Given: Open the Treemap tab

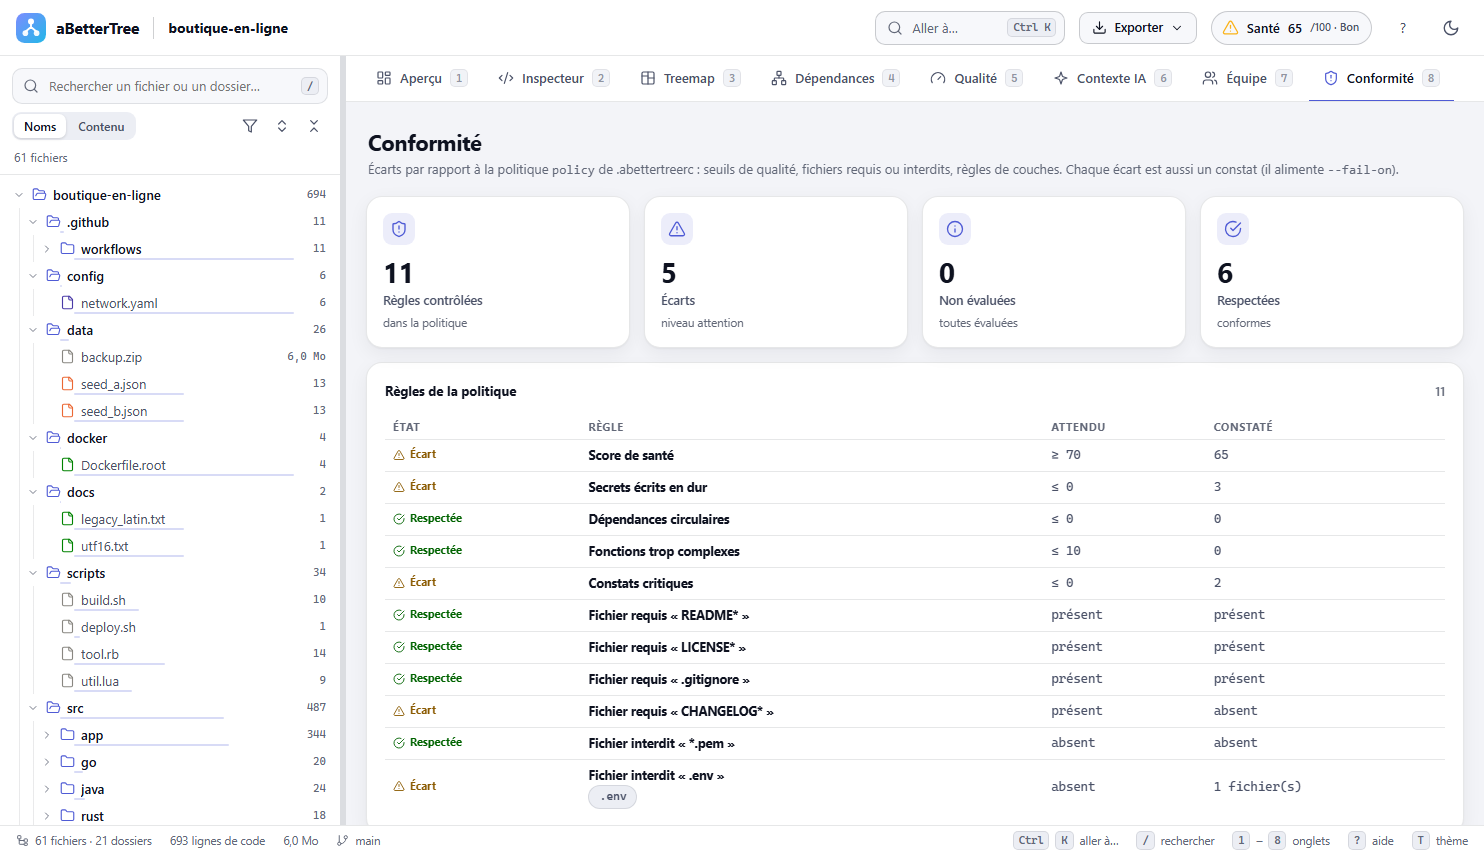Looking at the screenshot, I should (x=690, y=78).
